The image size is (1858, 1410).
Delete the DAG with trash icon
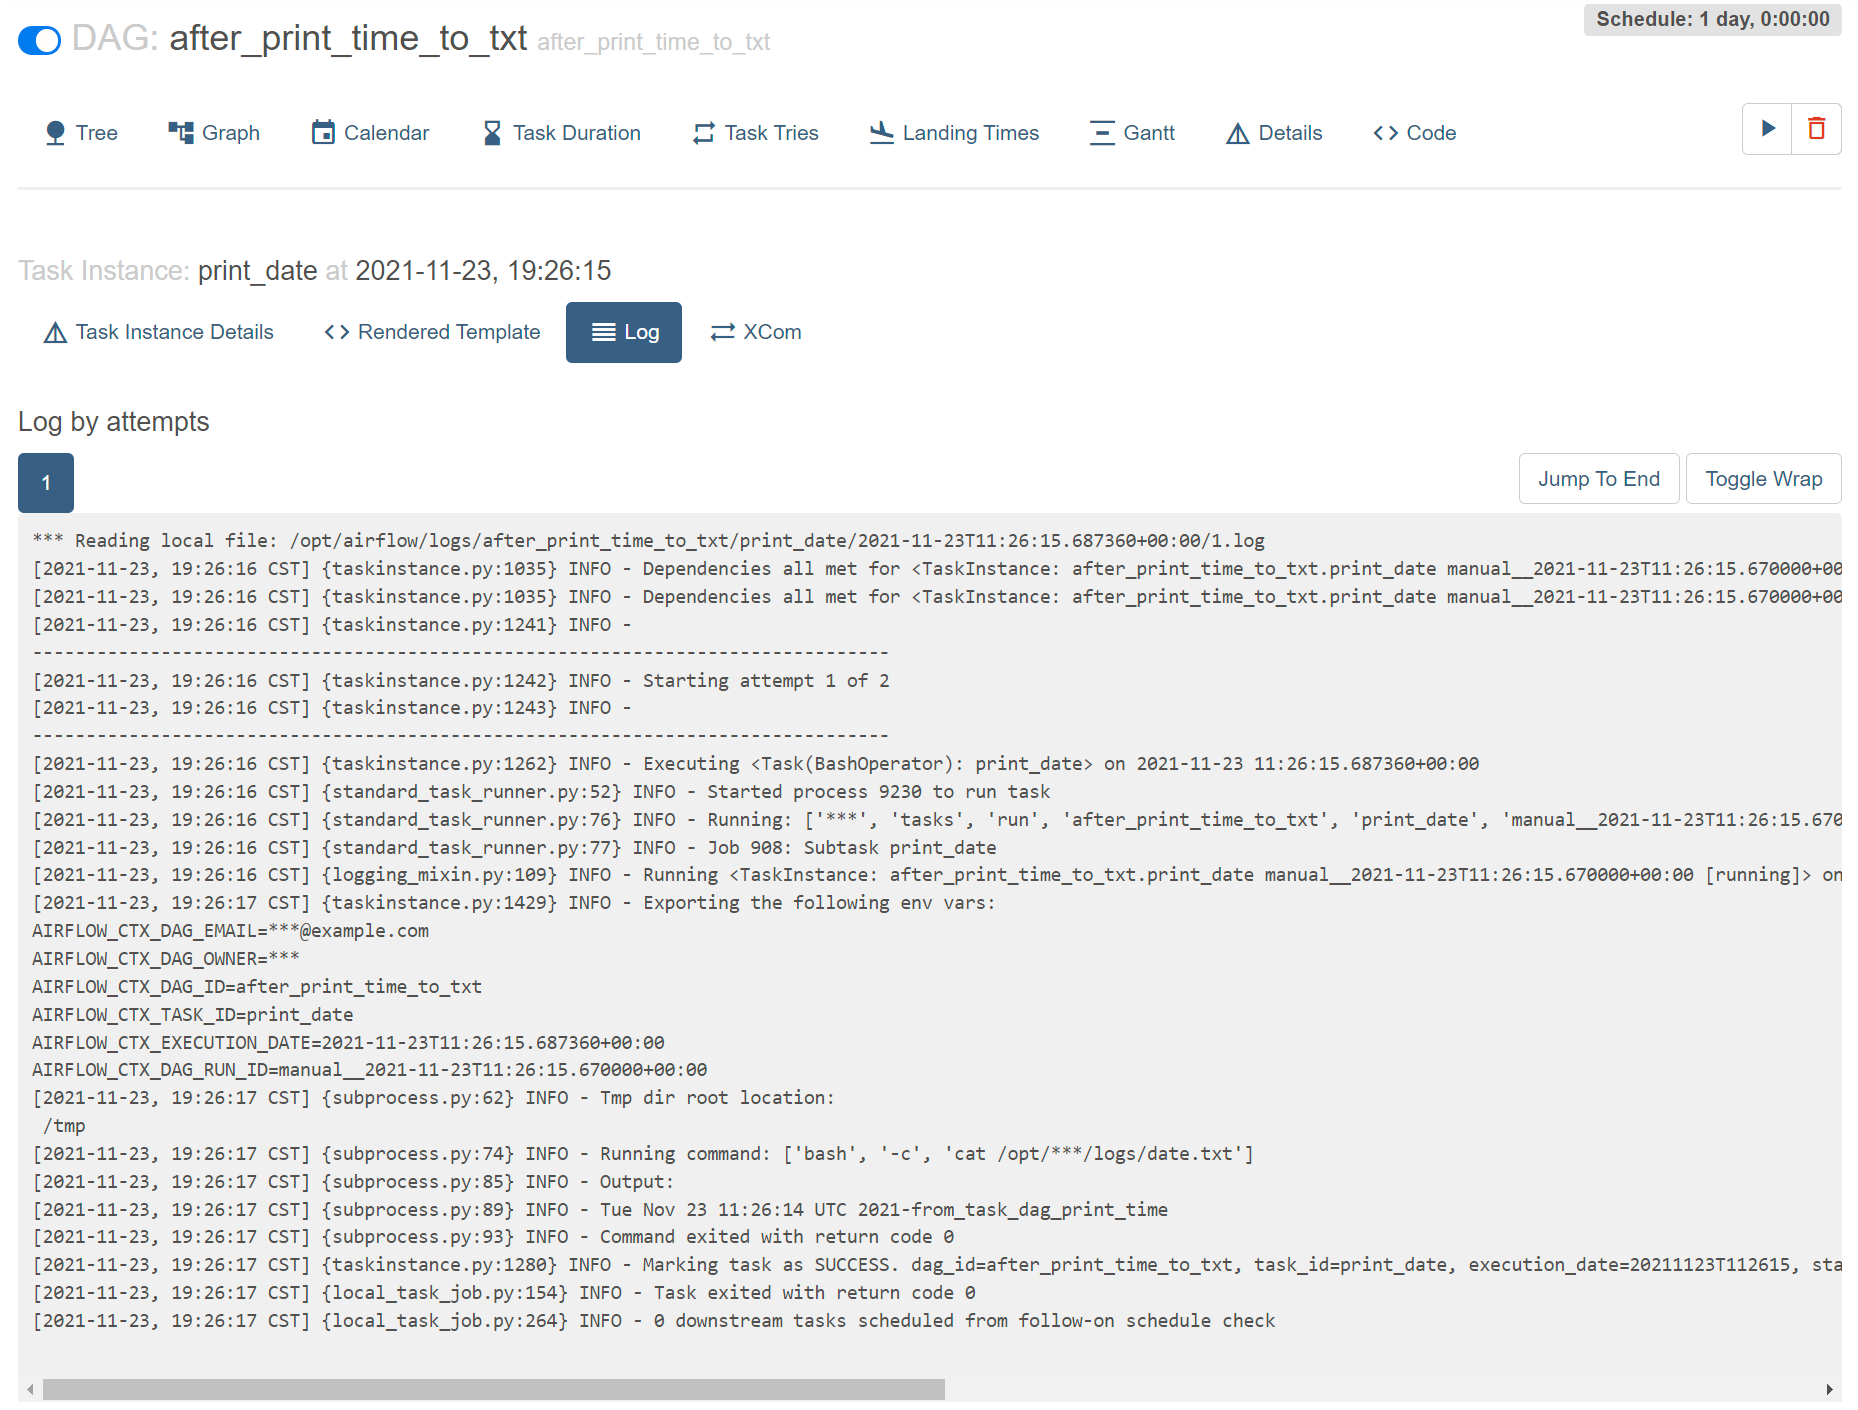[x=1816, y=129]
